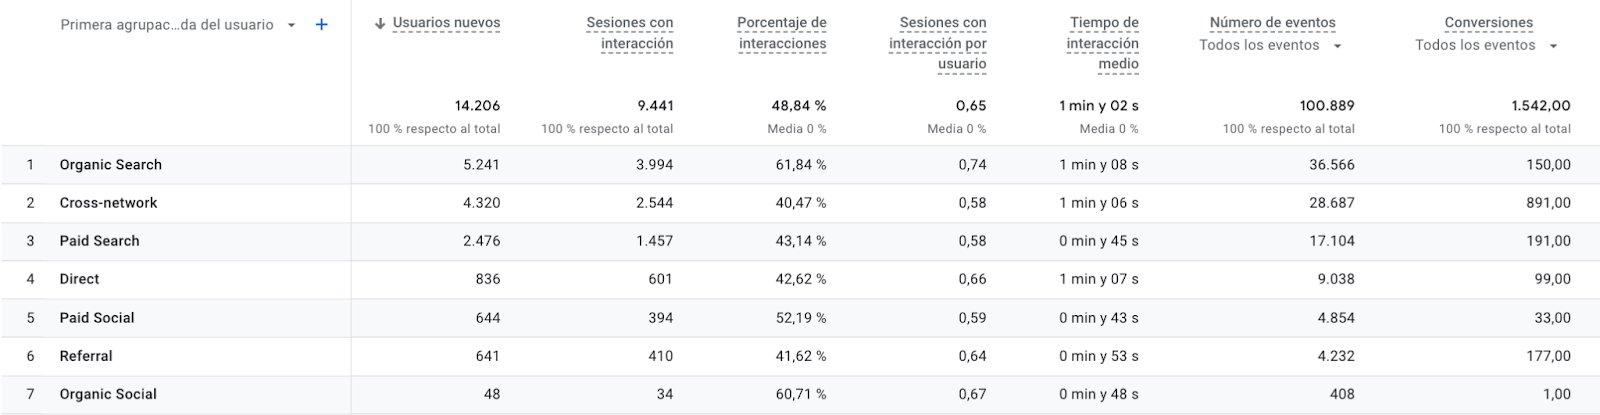Select the Cross-network row
Screen dimensions: 1600x415
point(800,203)
